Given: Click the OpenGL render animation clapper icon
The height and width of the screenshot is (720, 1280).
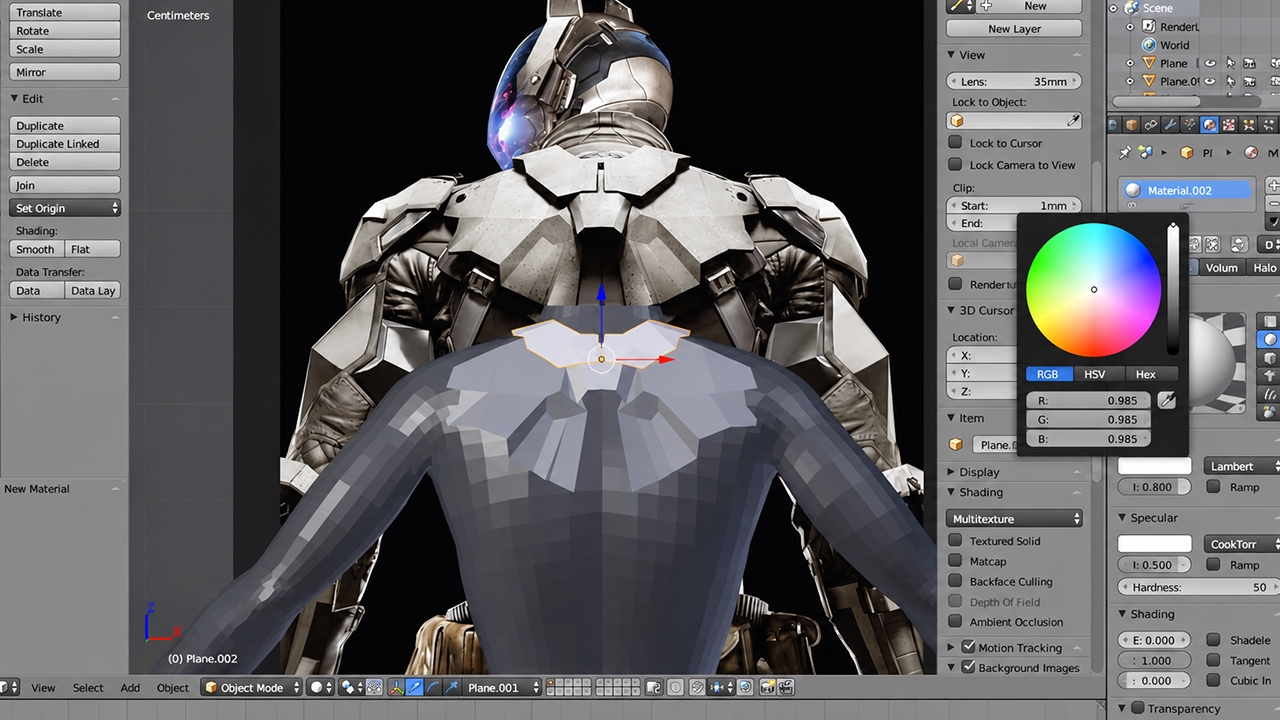Looking at the screenshot, I should point(786,687).
